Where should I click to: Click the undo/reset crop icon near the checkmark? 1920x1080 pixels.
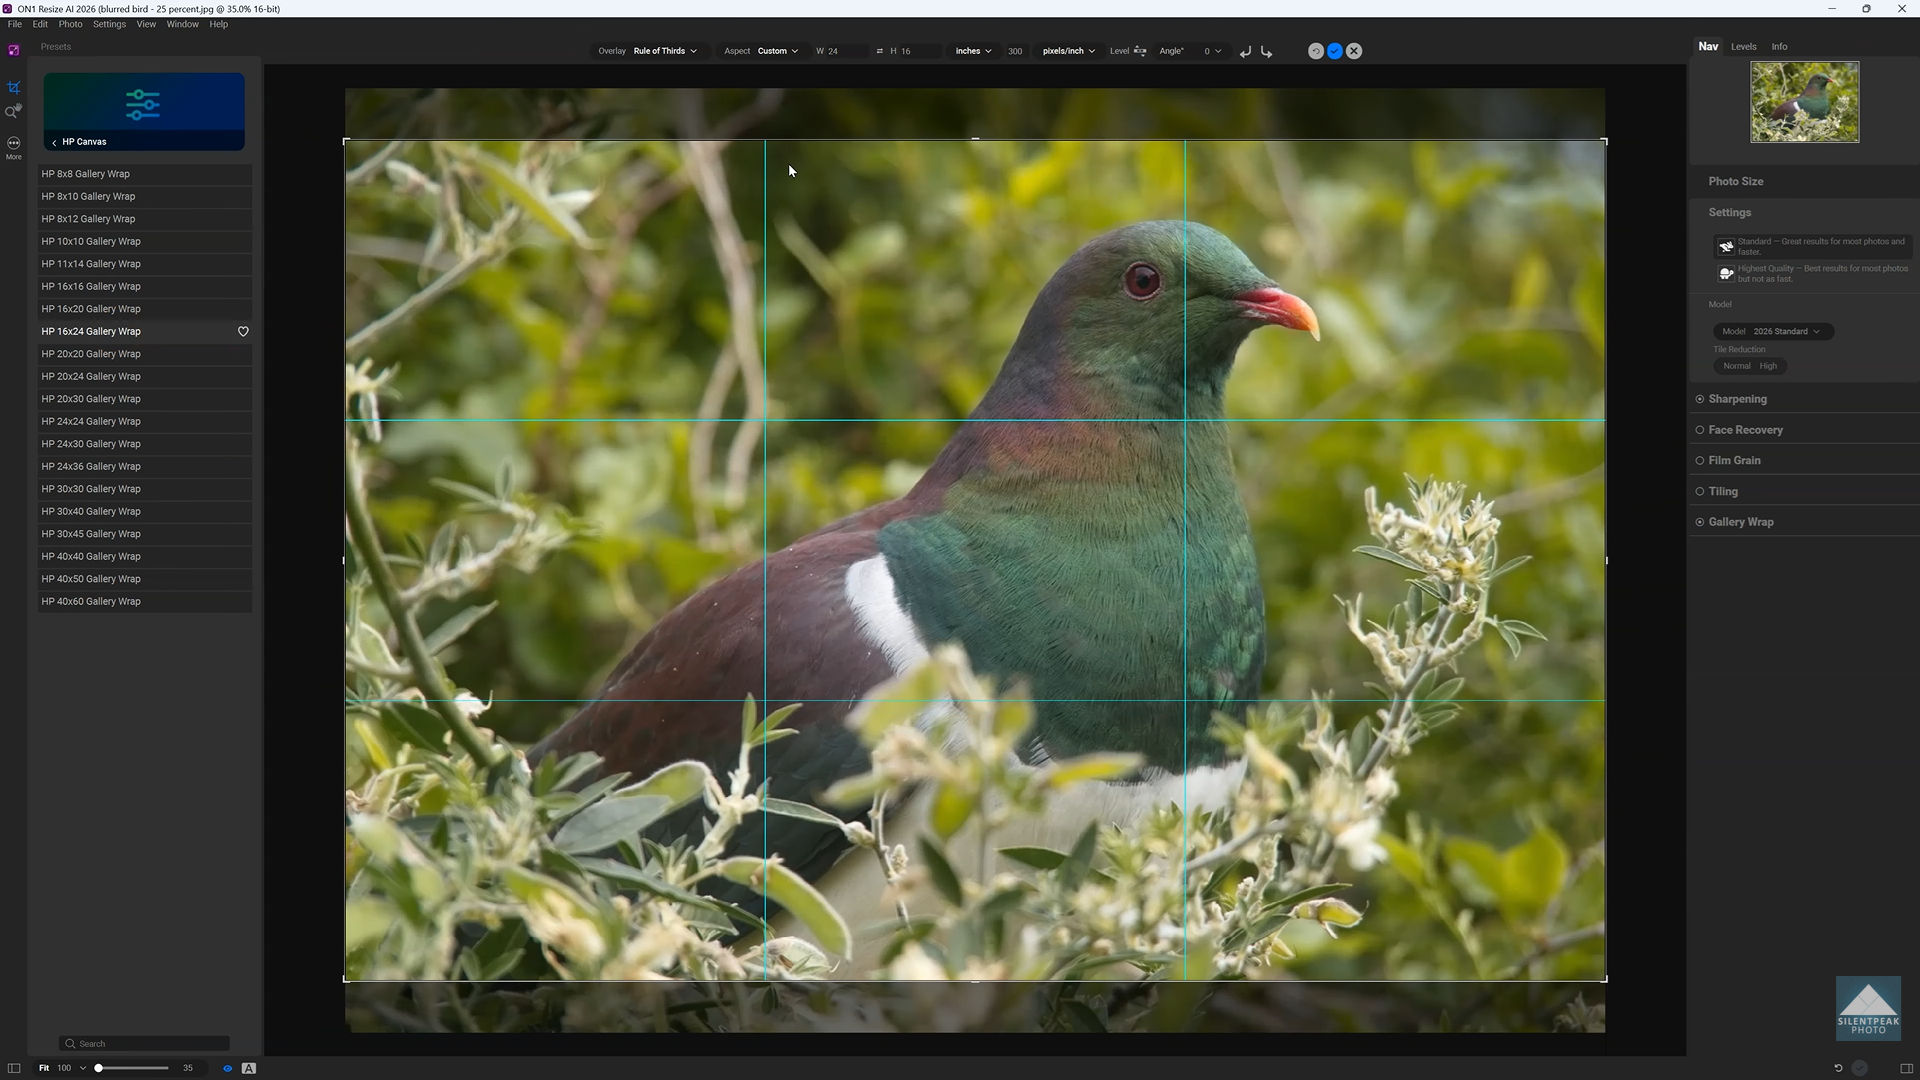(x=1316, y=51)
